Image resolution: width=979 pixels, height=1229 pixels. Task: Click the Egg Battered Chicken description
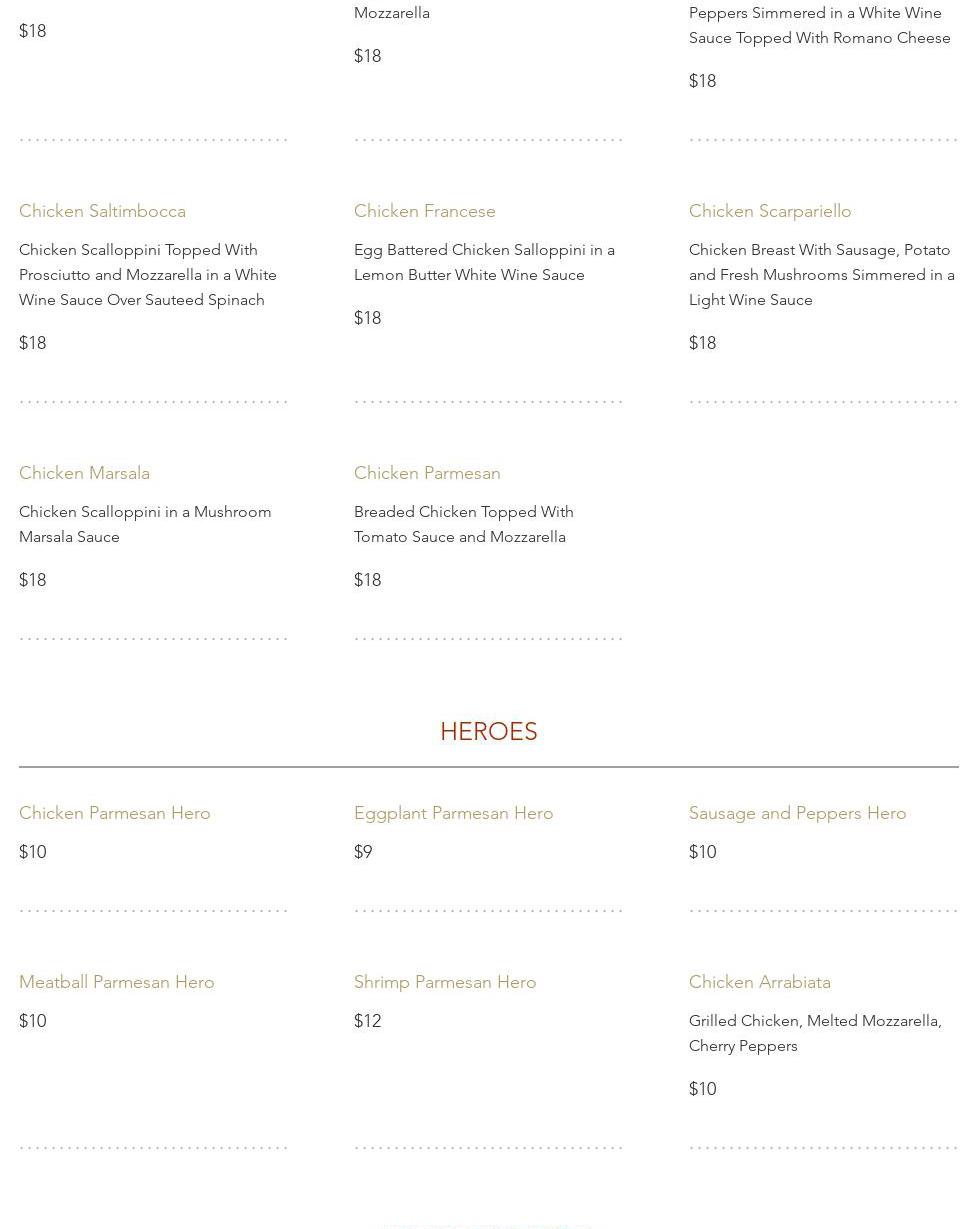coord(483,262)
